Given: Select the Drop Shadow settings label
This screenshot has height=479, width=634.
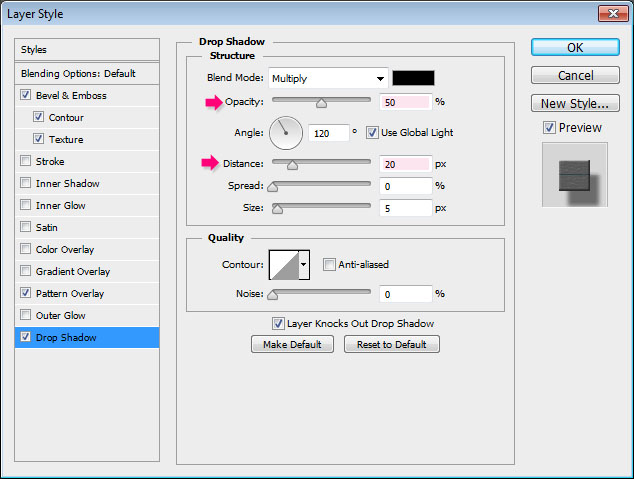Looking at the screenshot, I should pyautogui.click(x=66, y=338).
